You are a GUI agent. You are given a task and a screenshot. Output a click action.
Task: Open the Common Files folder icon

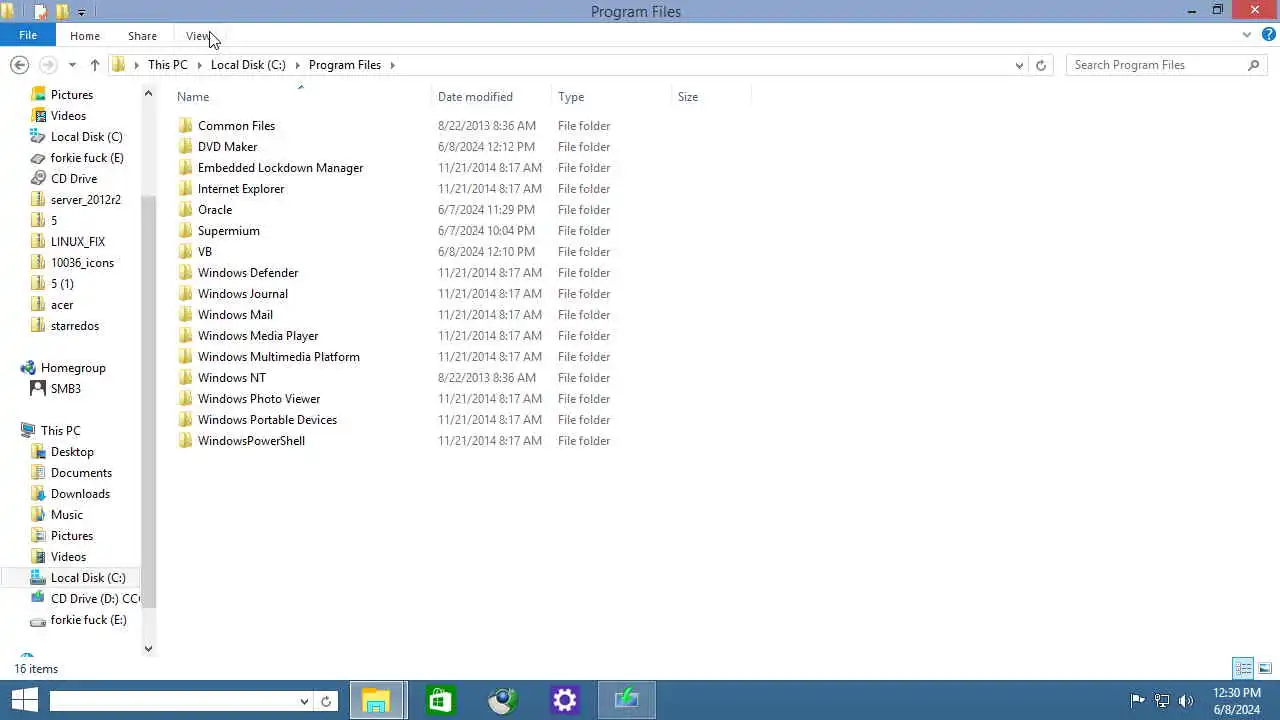tap(185, 126)
